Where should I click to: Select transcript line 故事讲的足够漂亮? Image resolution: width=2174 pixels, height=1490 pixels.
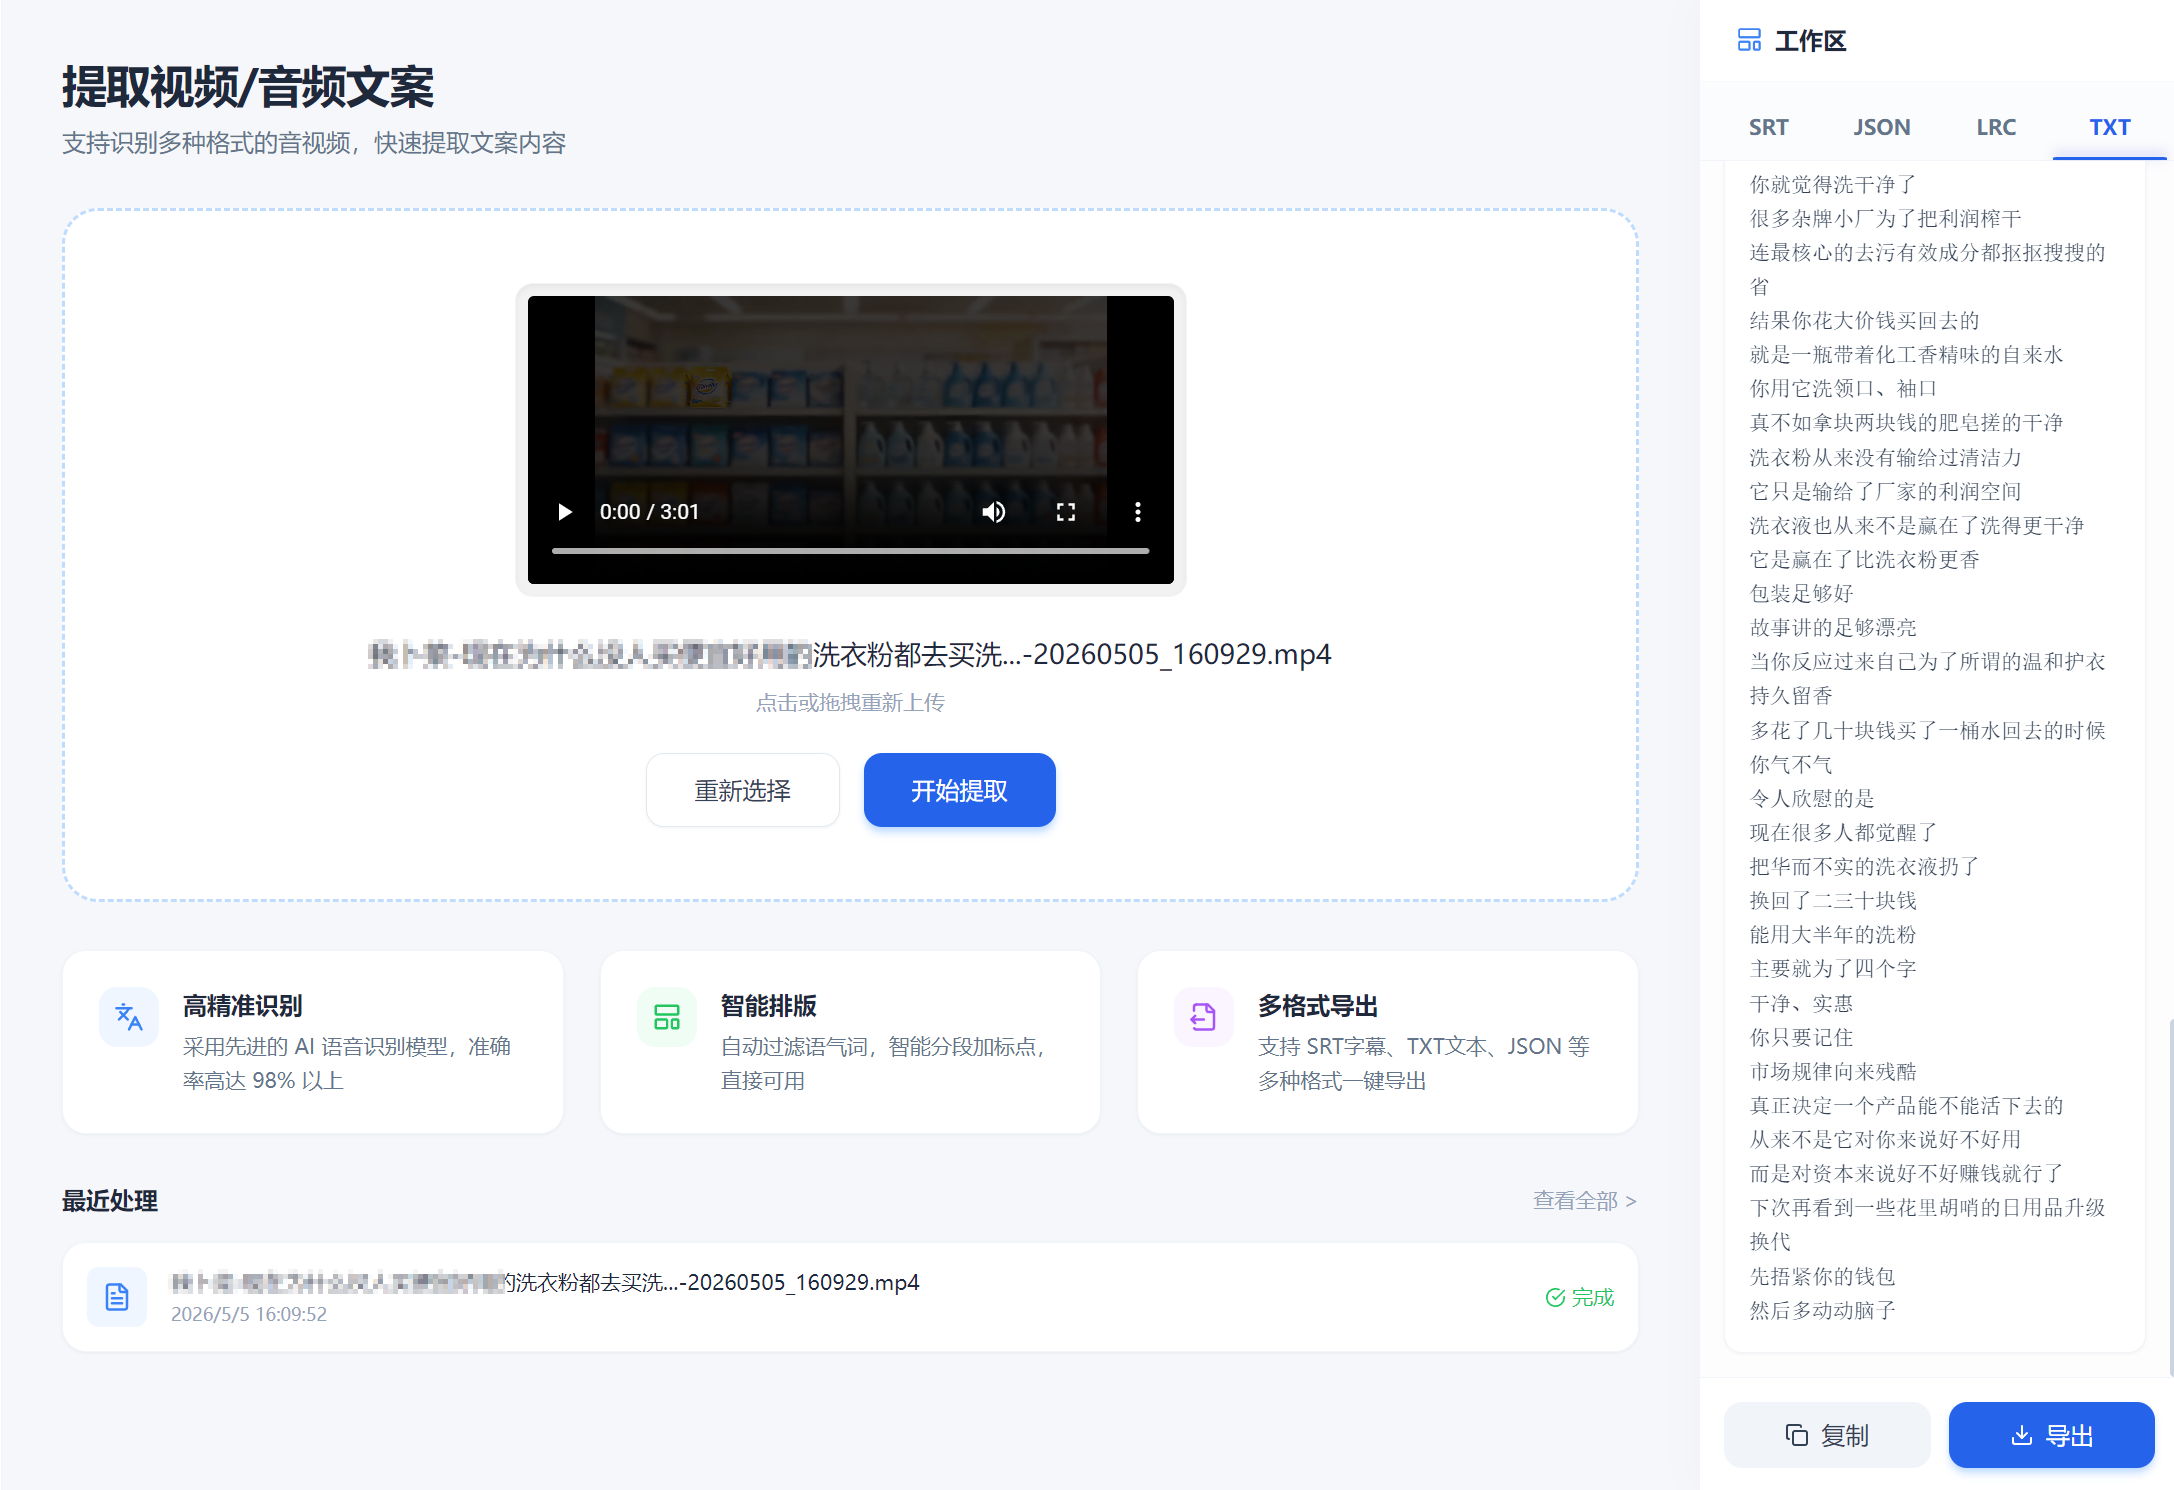[1833, 627]
